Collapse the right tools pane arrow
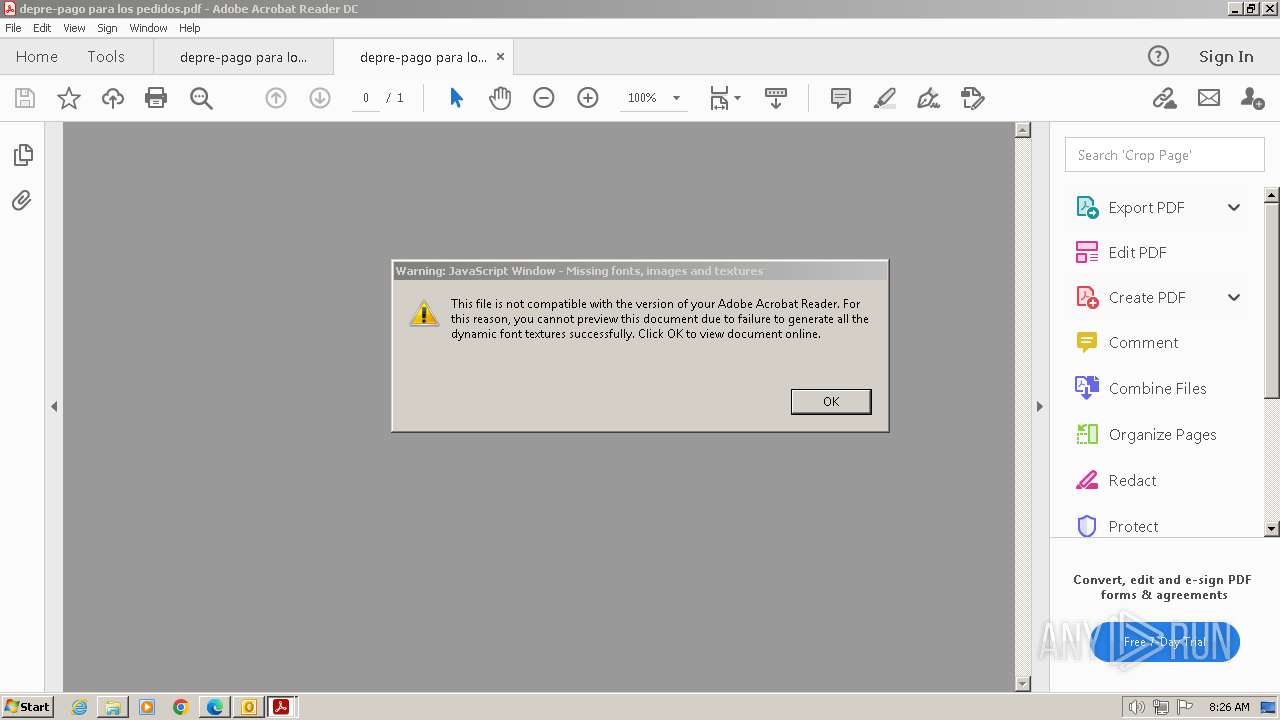 coord(1039,406)
